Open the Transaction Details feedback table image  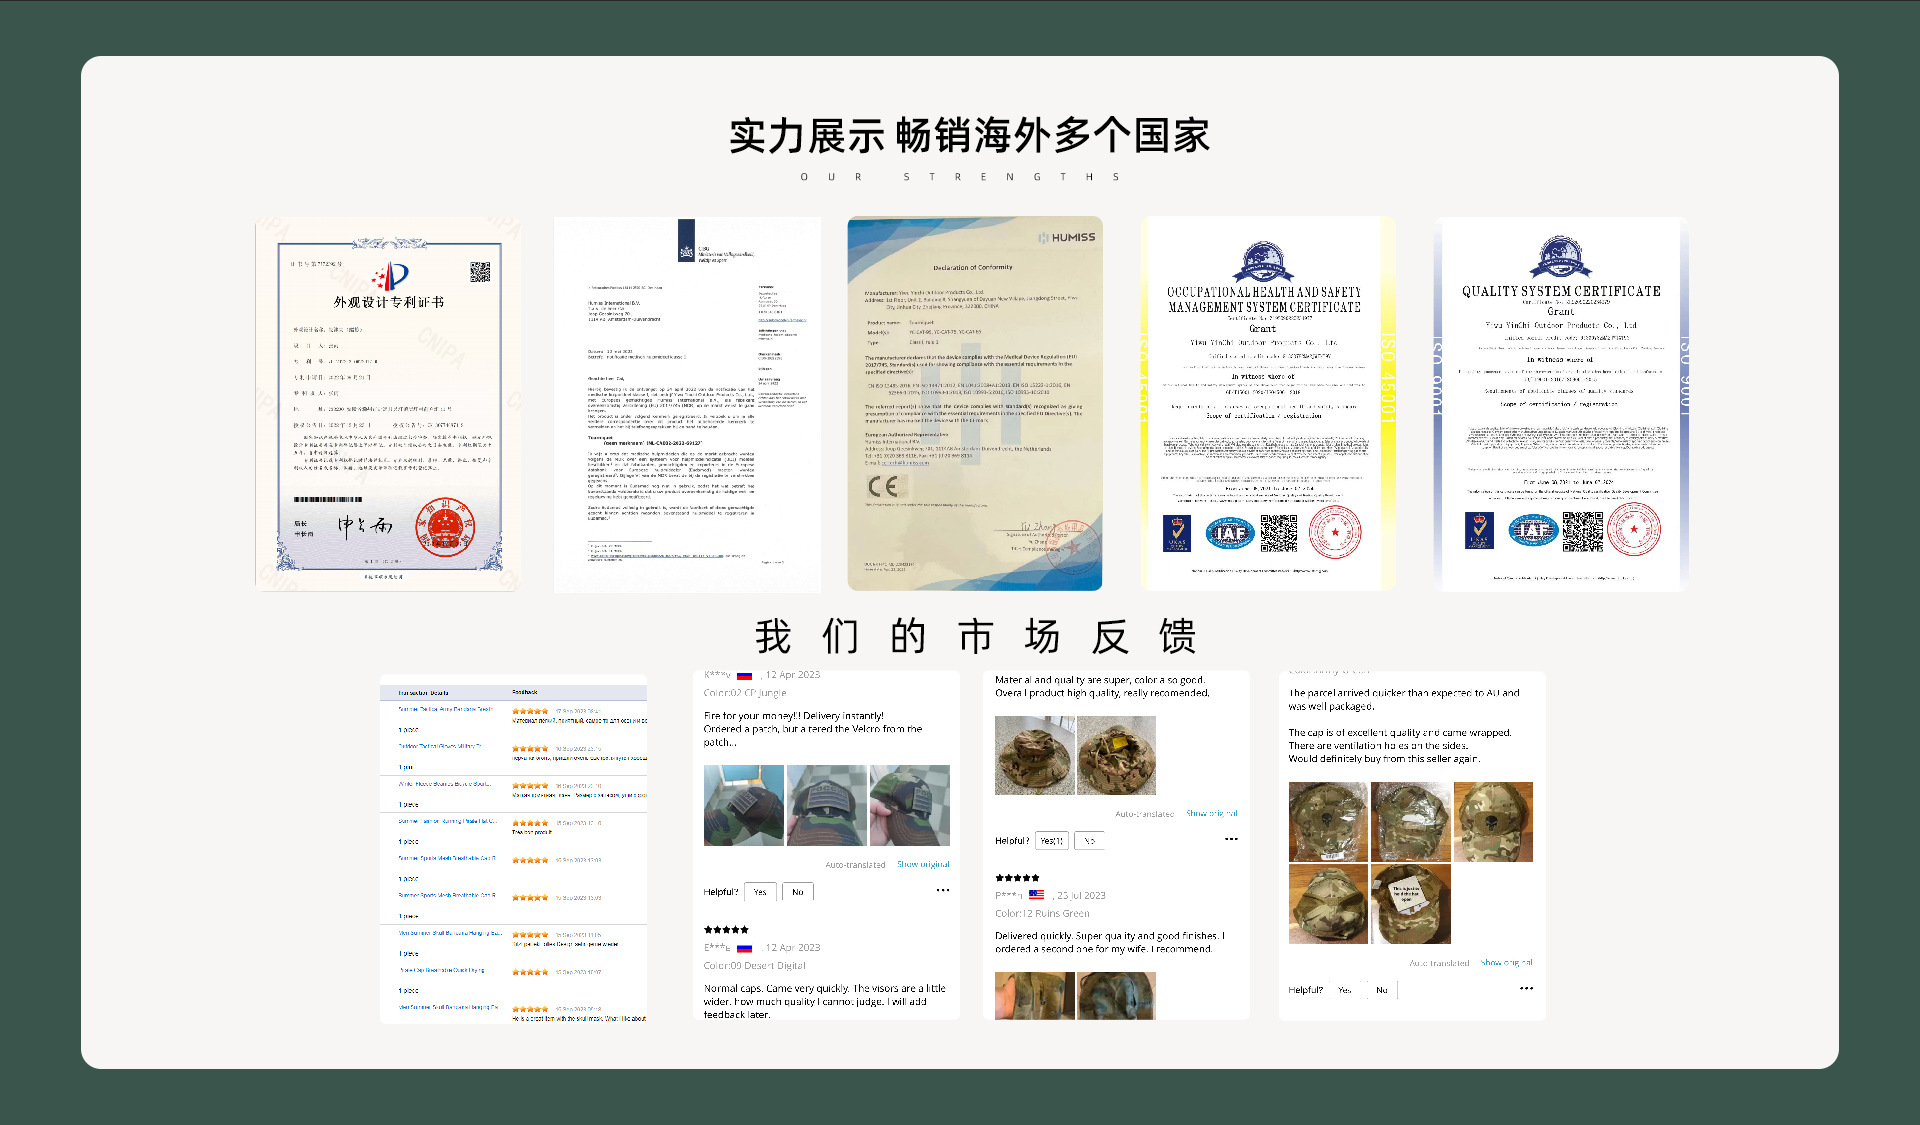point(513,848)
